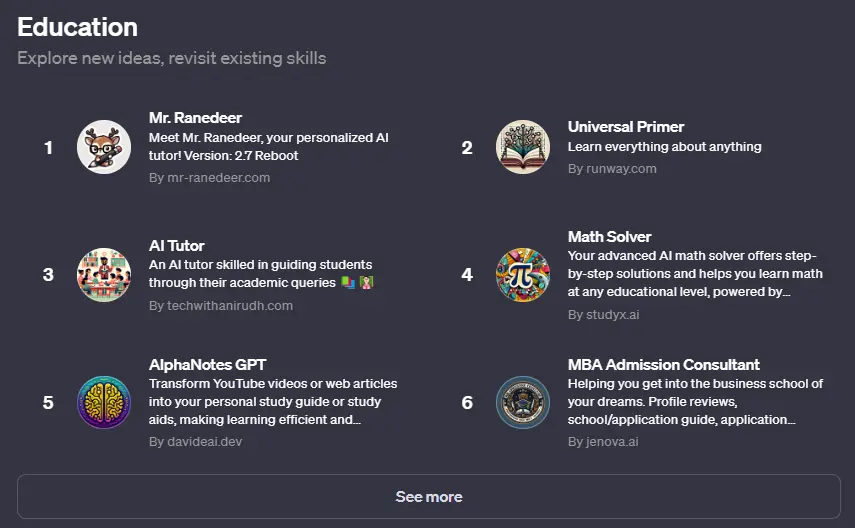Open the MBA Admission Consultant title

pos(664,364)
